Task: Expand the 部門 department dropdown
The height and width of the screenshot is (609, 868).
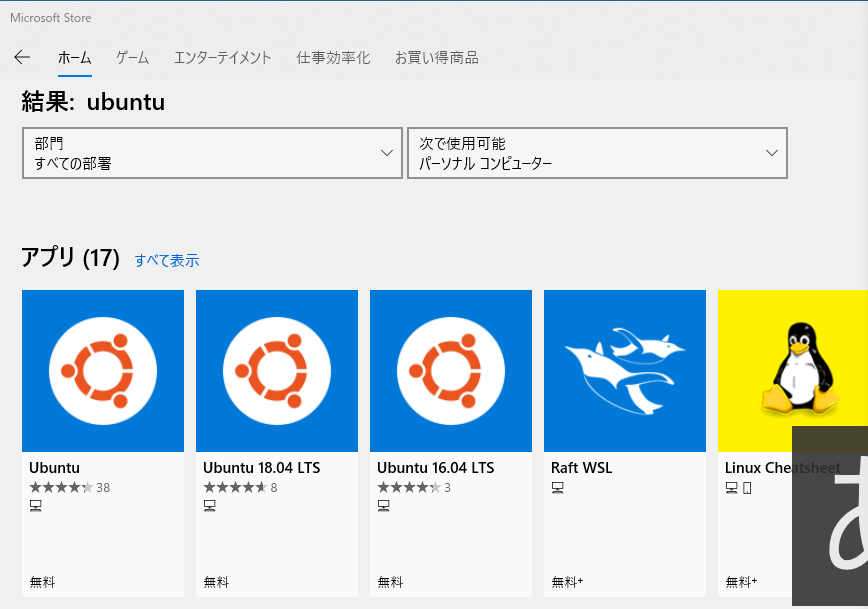Action: (x=212, y=153)
